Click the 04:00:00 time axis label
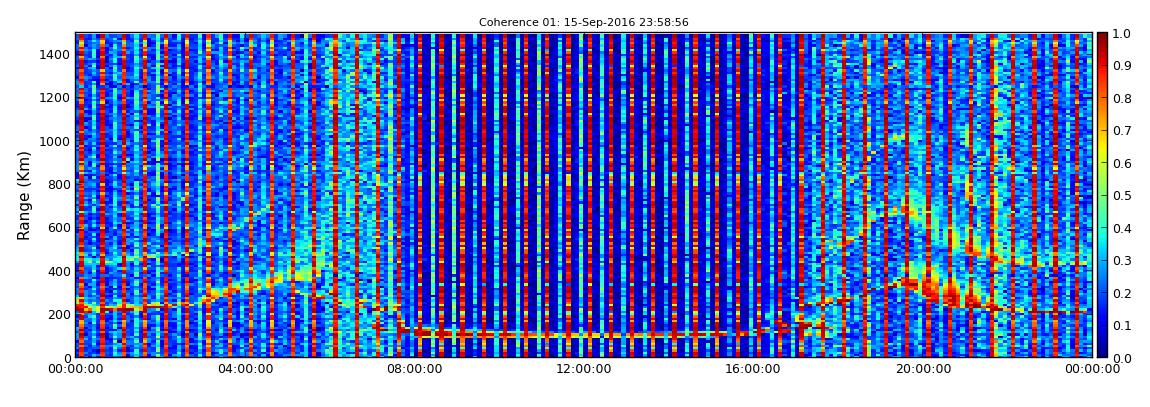This screenshot has height=407, width=1150. coord(246,369)
